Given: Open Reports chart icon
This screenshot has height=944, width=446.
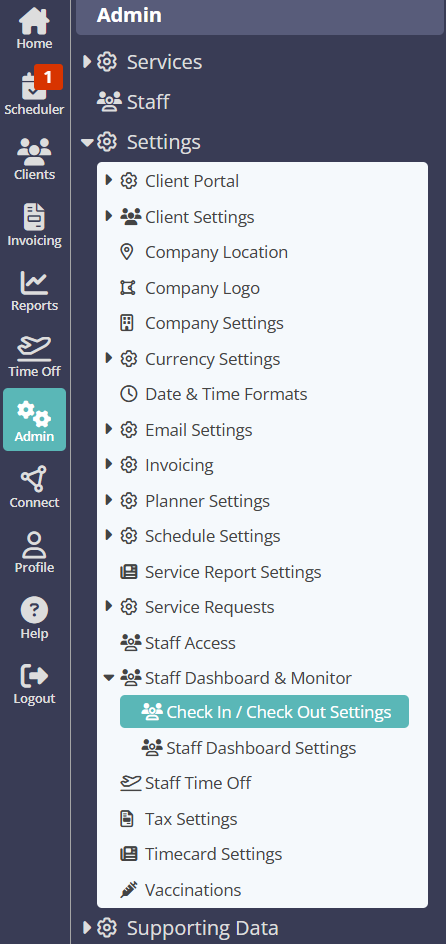Looking at the screenshot, I should [x=34, y=282].
